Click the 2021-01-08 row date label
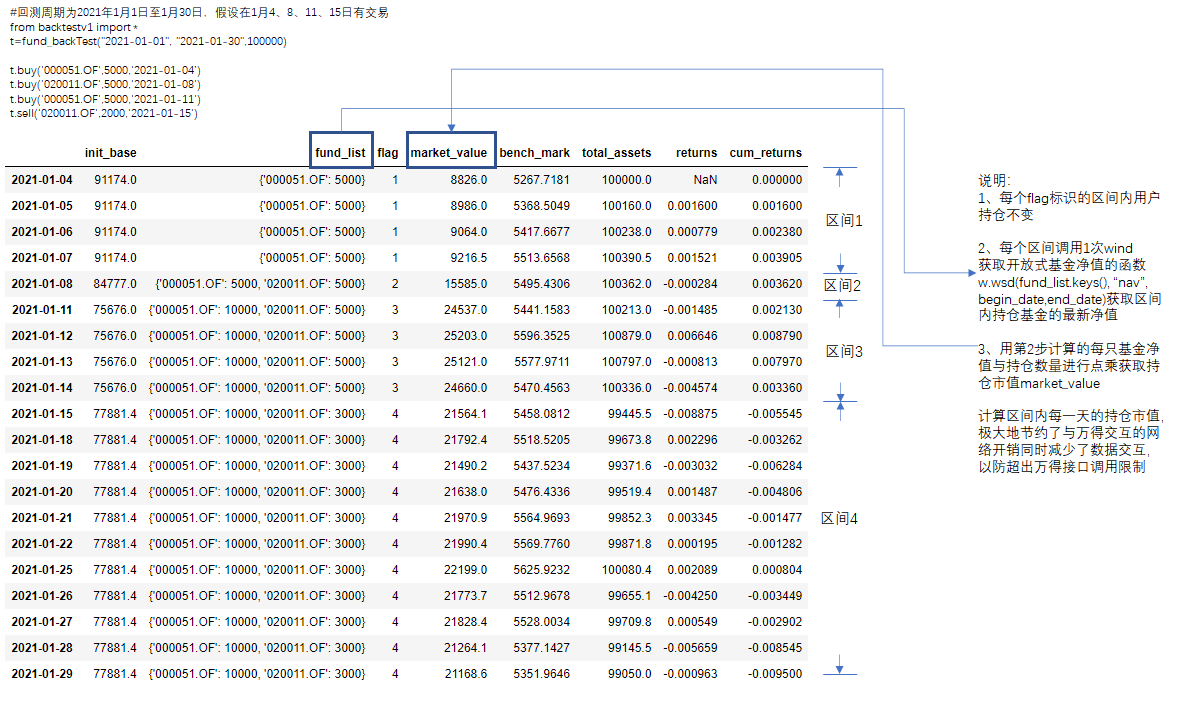Image resolution: width=1190 pixels, height=706 pixels. [x=42, y=284]
